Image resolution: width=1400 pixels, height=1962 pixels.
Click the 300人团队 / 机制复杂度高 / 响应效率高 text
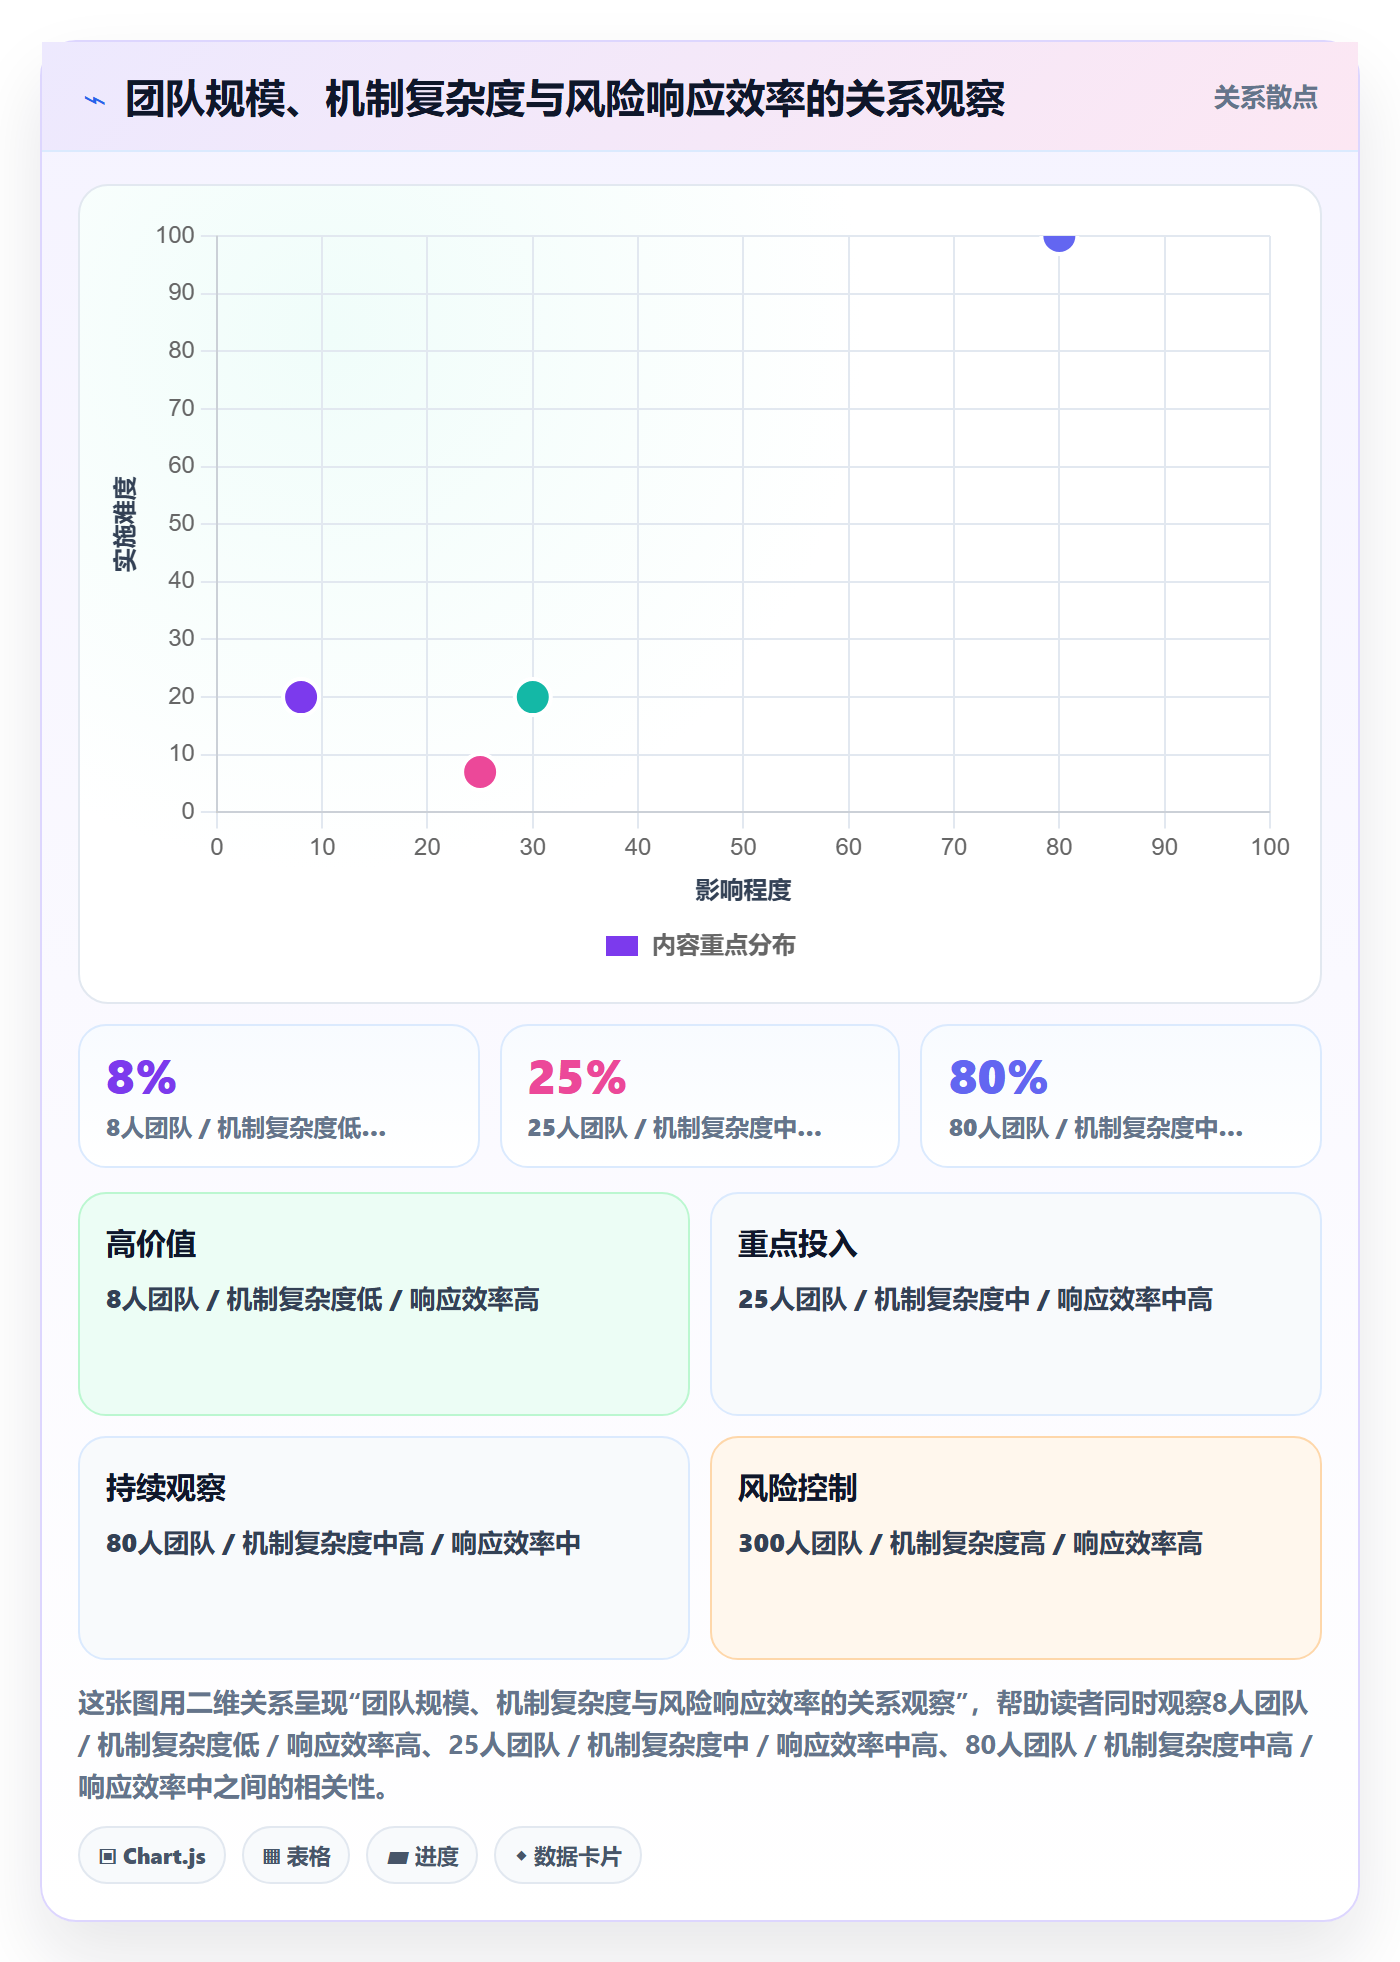970,1543
